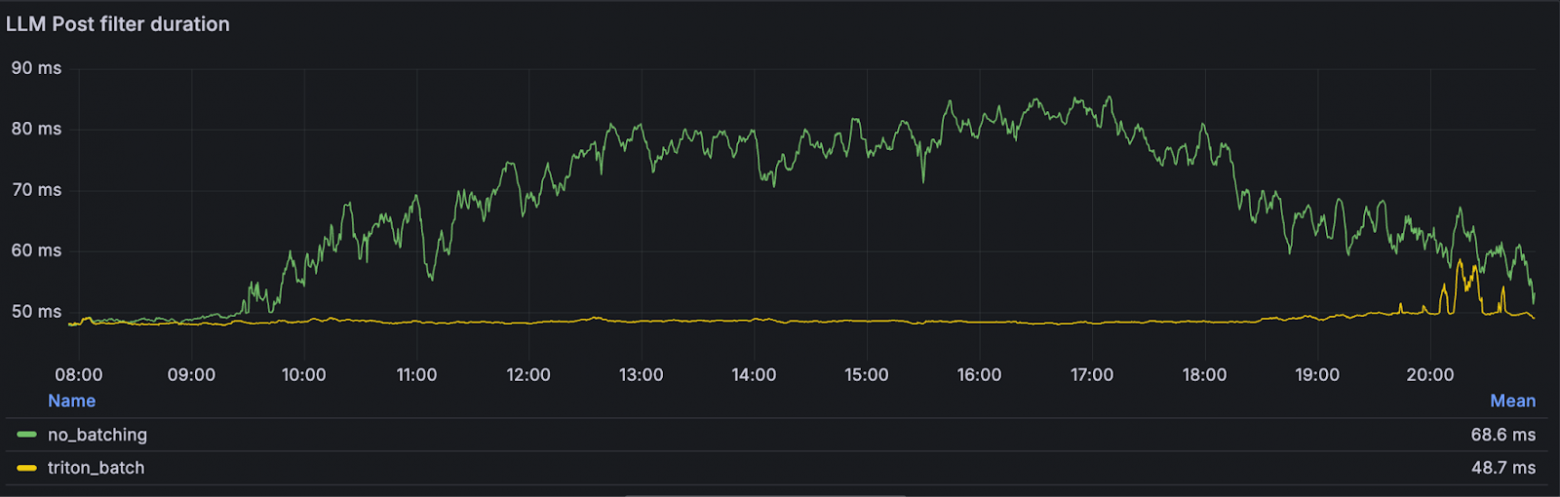Click the LLM Post filter duration panel title
The image size is (1560, 497).
point(118,24)
